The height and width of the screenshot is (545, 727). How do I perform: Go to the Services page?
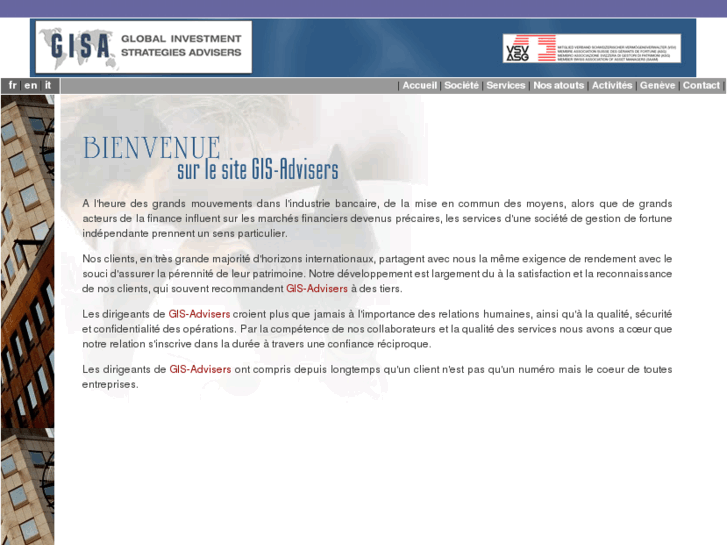506,85
